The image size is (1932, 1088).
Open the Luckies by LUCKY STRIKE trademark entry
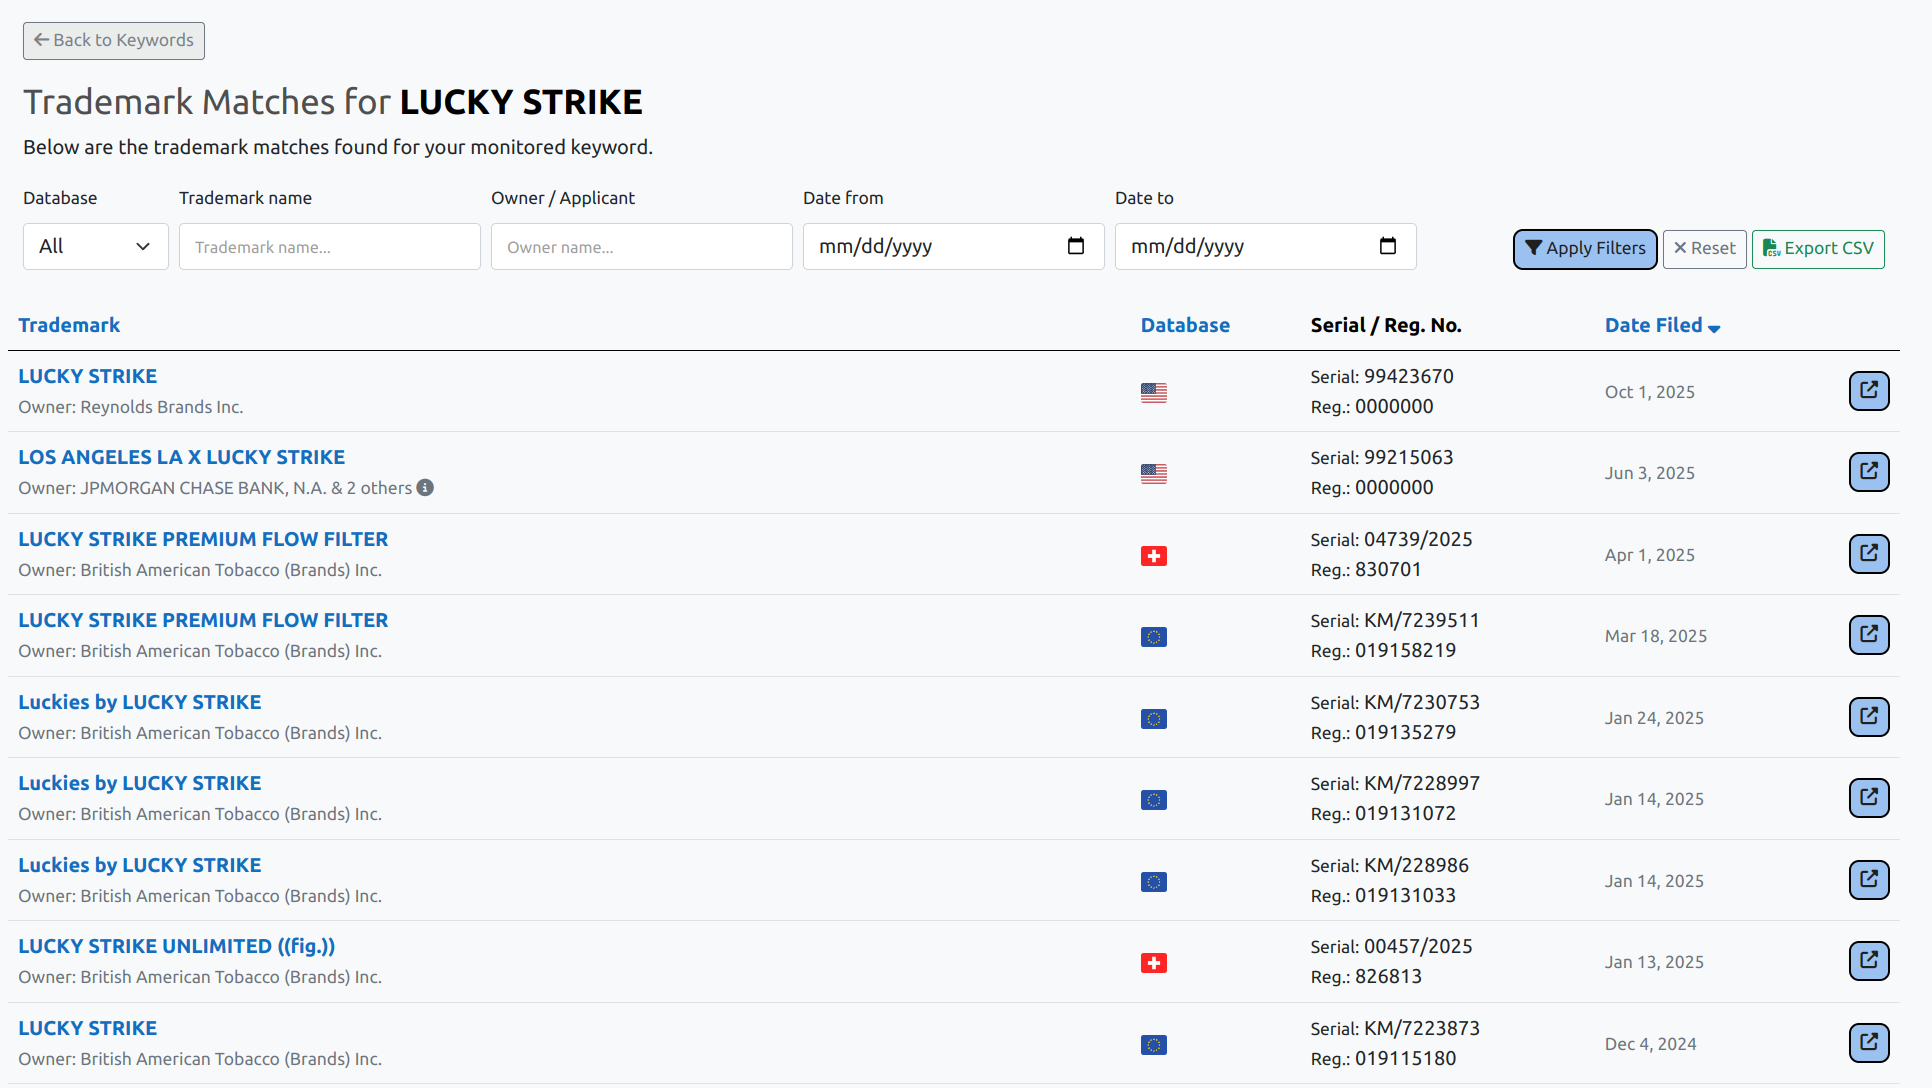139,702
